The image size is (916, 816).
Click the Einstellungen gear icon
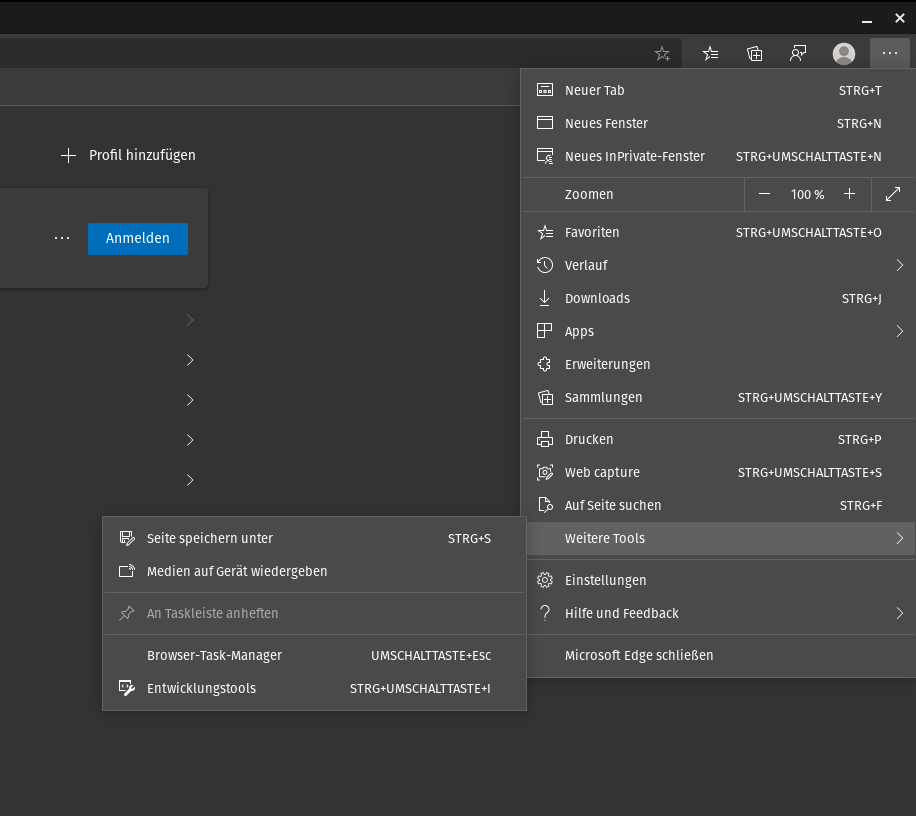click(x=544, y=580)
